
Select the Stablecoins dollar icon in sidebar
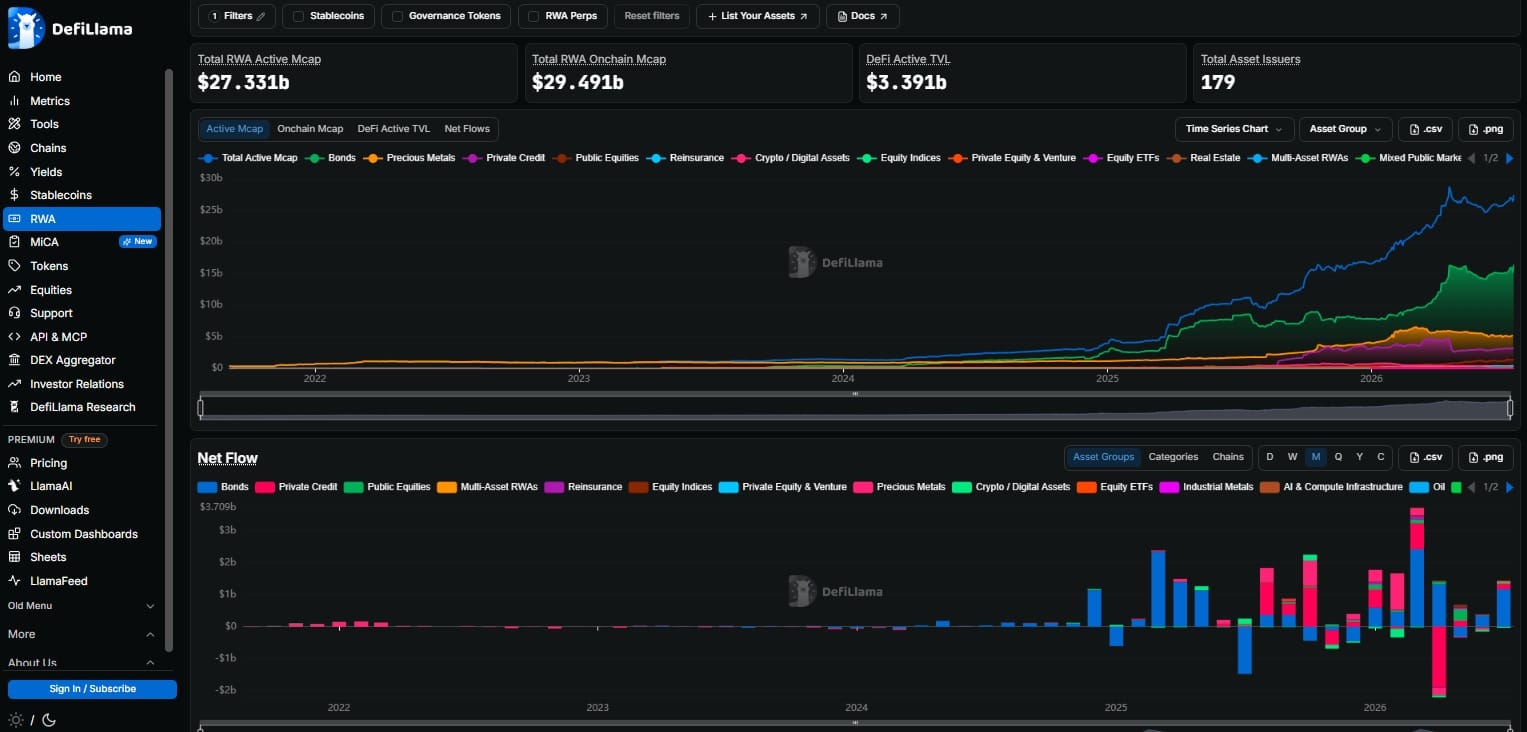pos(14,195)
